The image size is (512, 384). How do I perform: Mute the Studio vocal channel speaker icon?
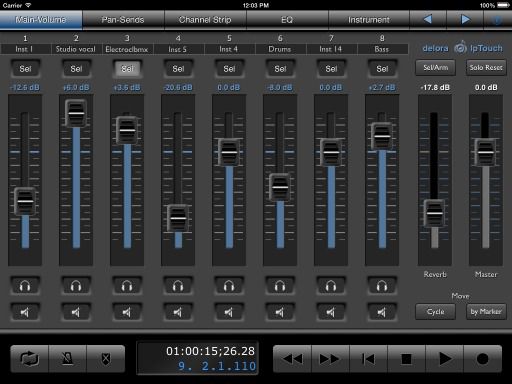coord(76,312)
